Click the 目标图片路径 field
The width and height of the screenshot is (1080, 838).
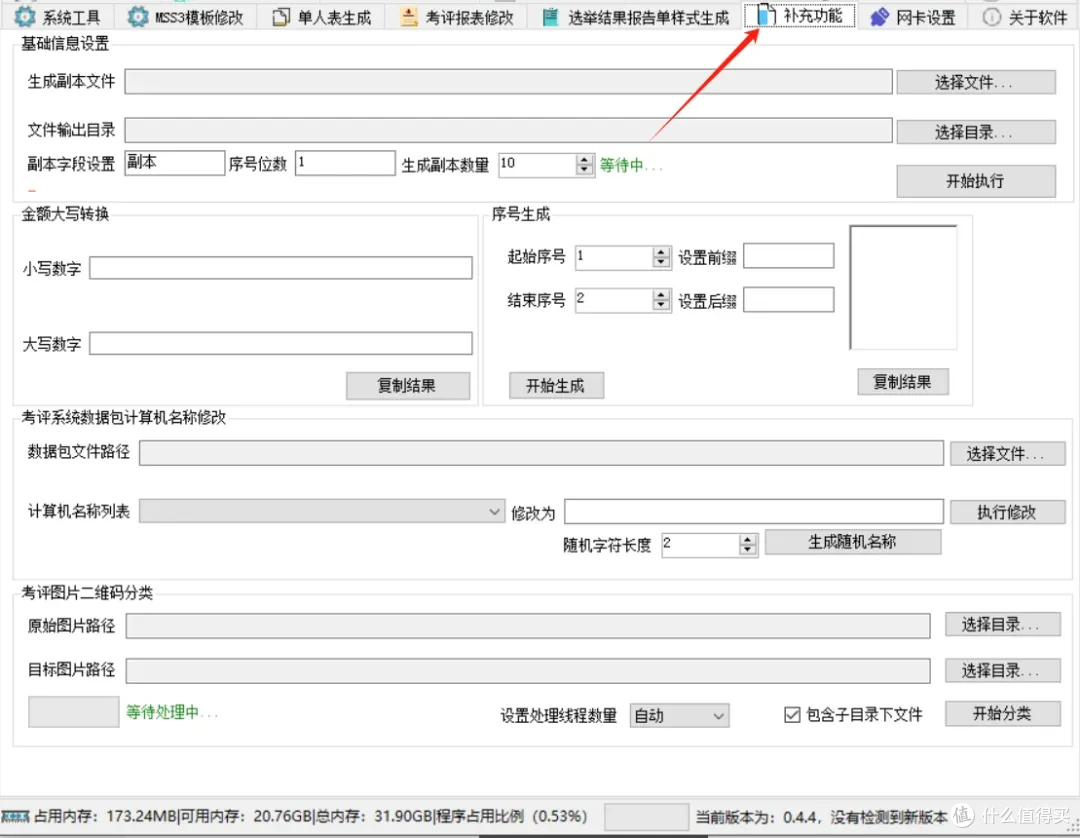click(528, 670)
